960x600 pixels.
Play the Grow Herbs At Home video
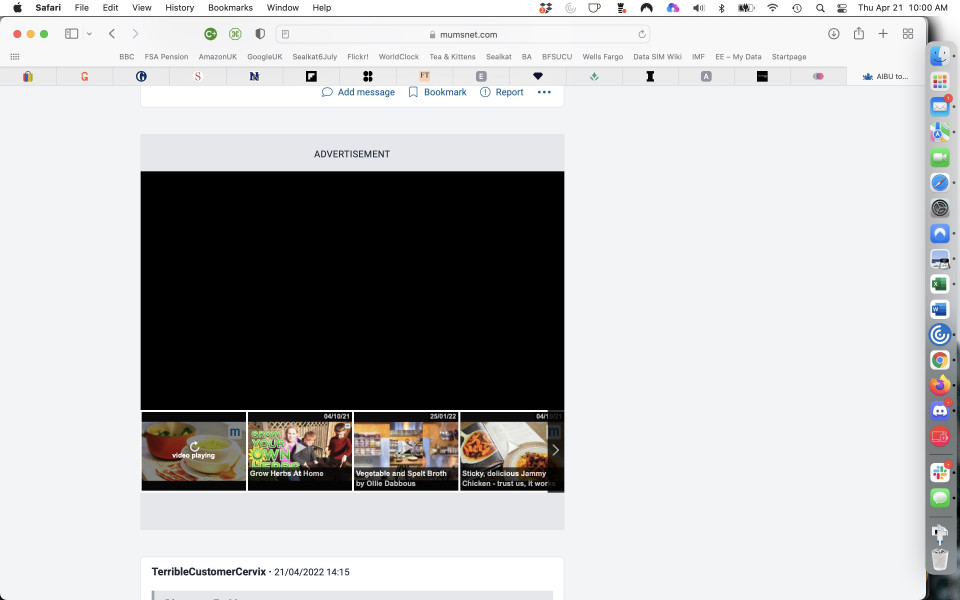click(299, 451)
